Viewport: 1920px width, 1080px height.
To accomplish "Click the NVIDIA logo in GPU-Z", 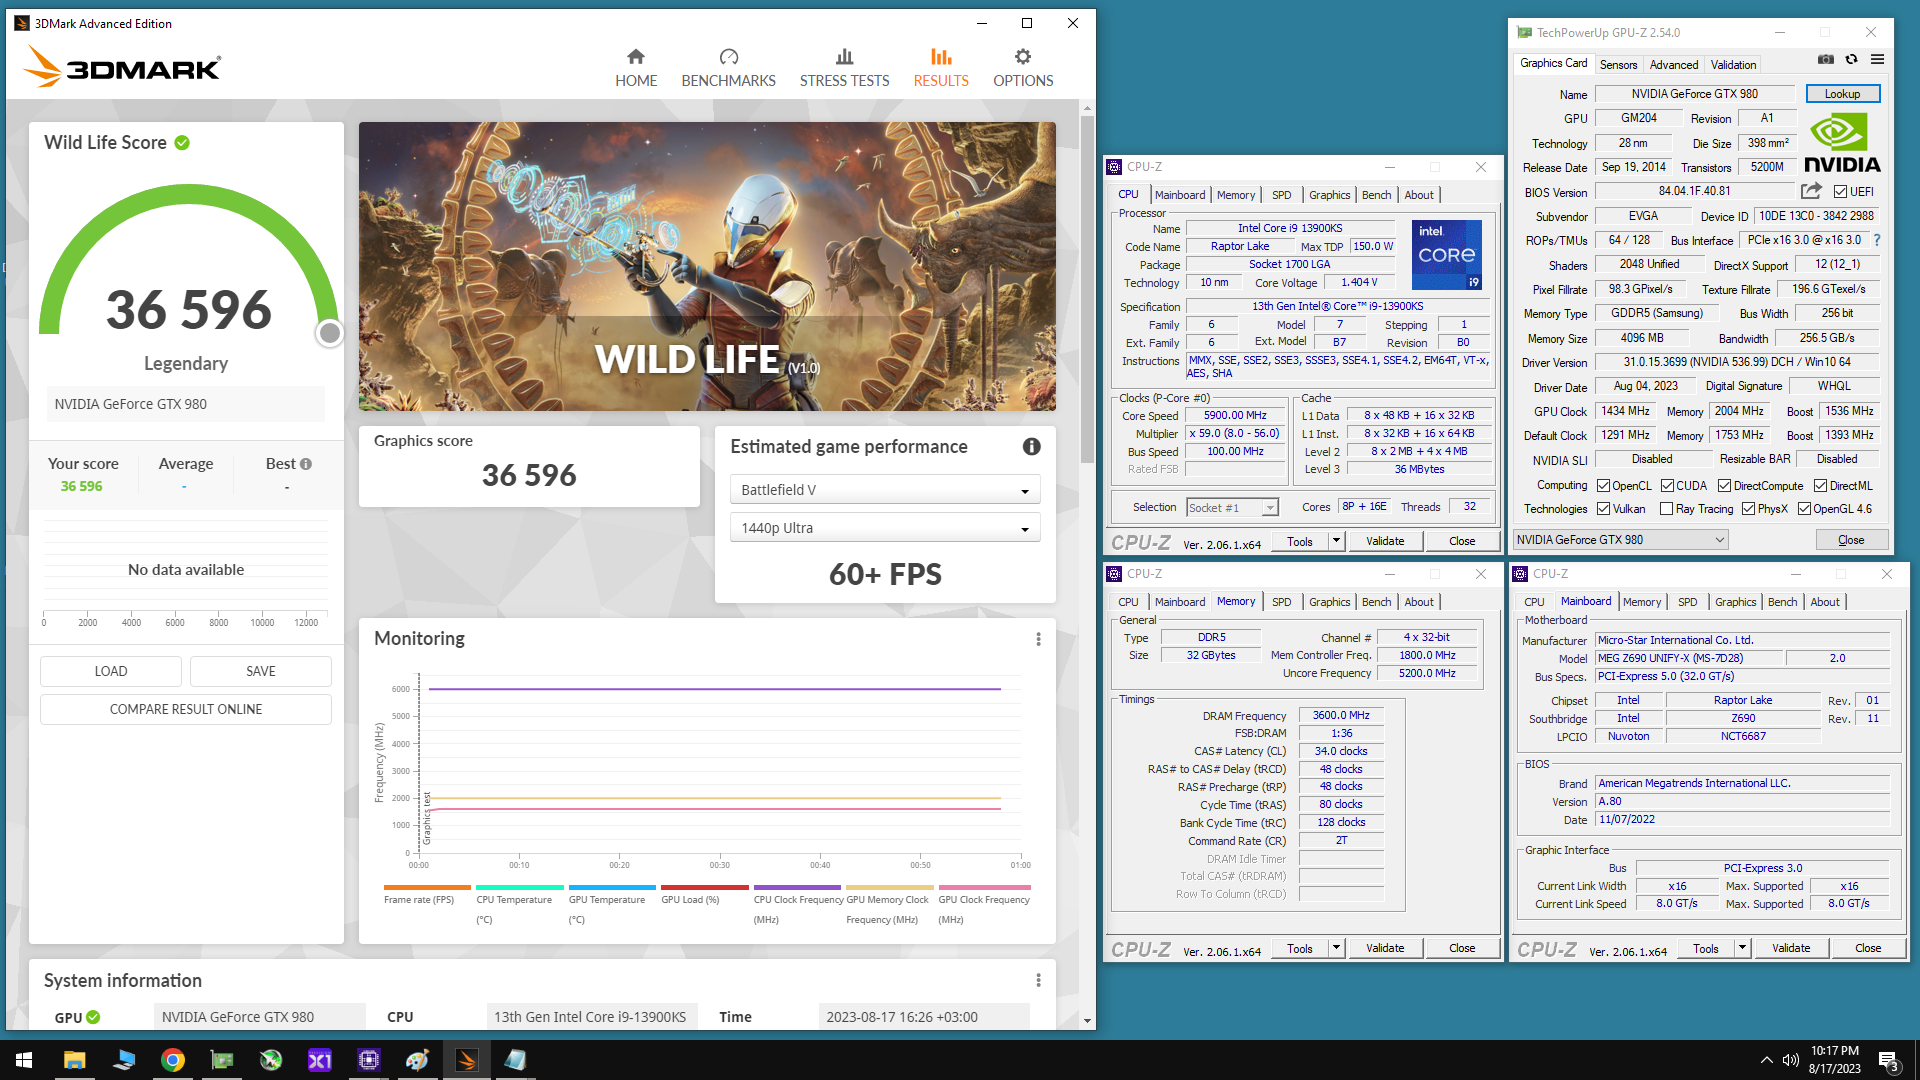I will point(1842,143).
